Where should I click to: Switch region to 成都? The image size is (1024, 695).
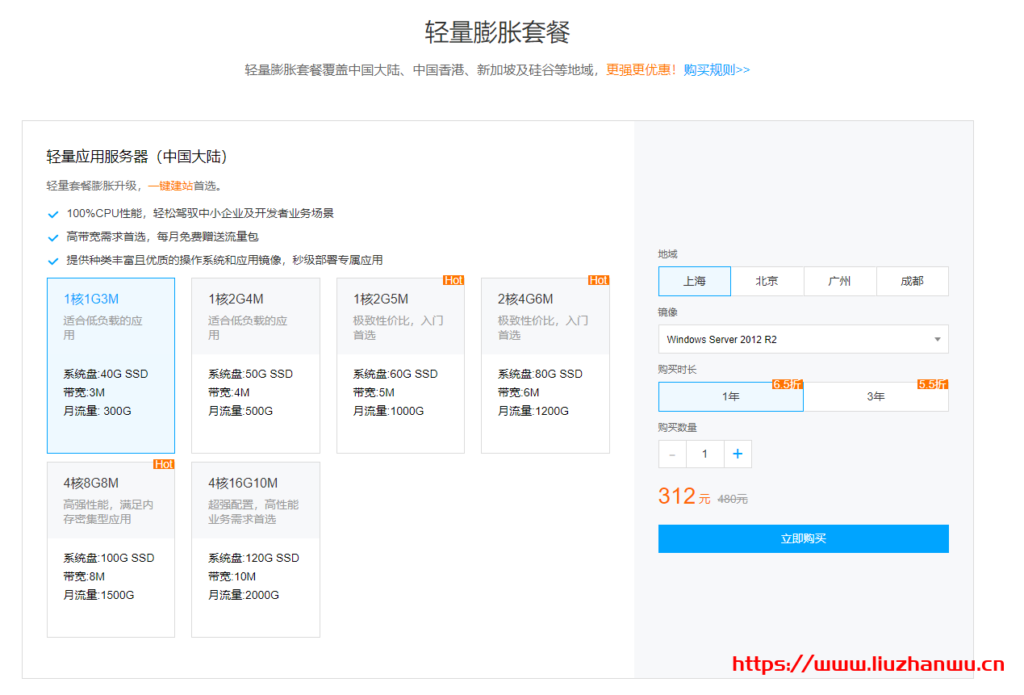912,281
